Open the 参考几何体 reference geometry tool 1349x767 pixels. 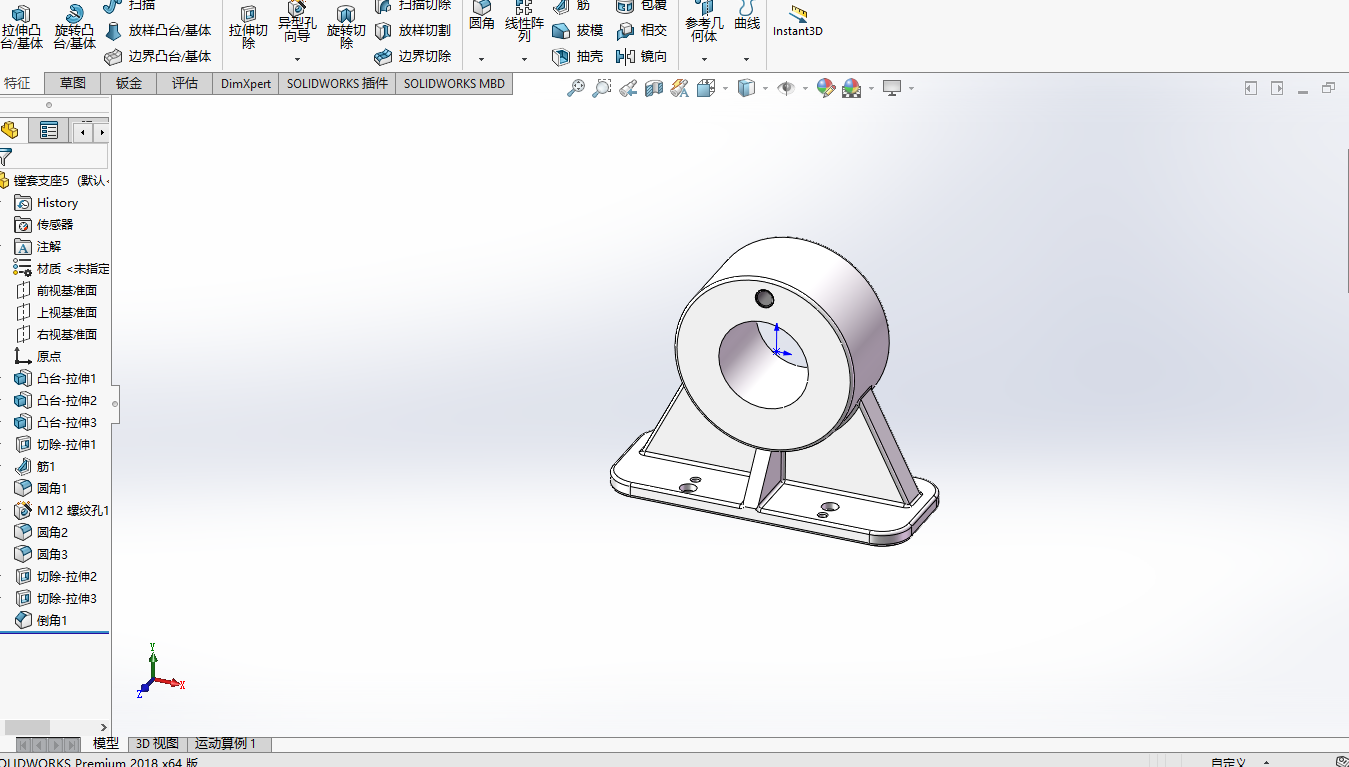click(x=704, y=22)
